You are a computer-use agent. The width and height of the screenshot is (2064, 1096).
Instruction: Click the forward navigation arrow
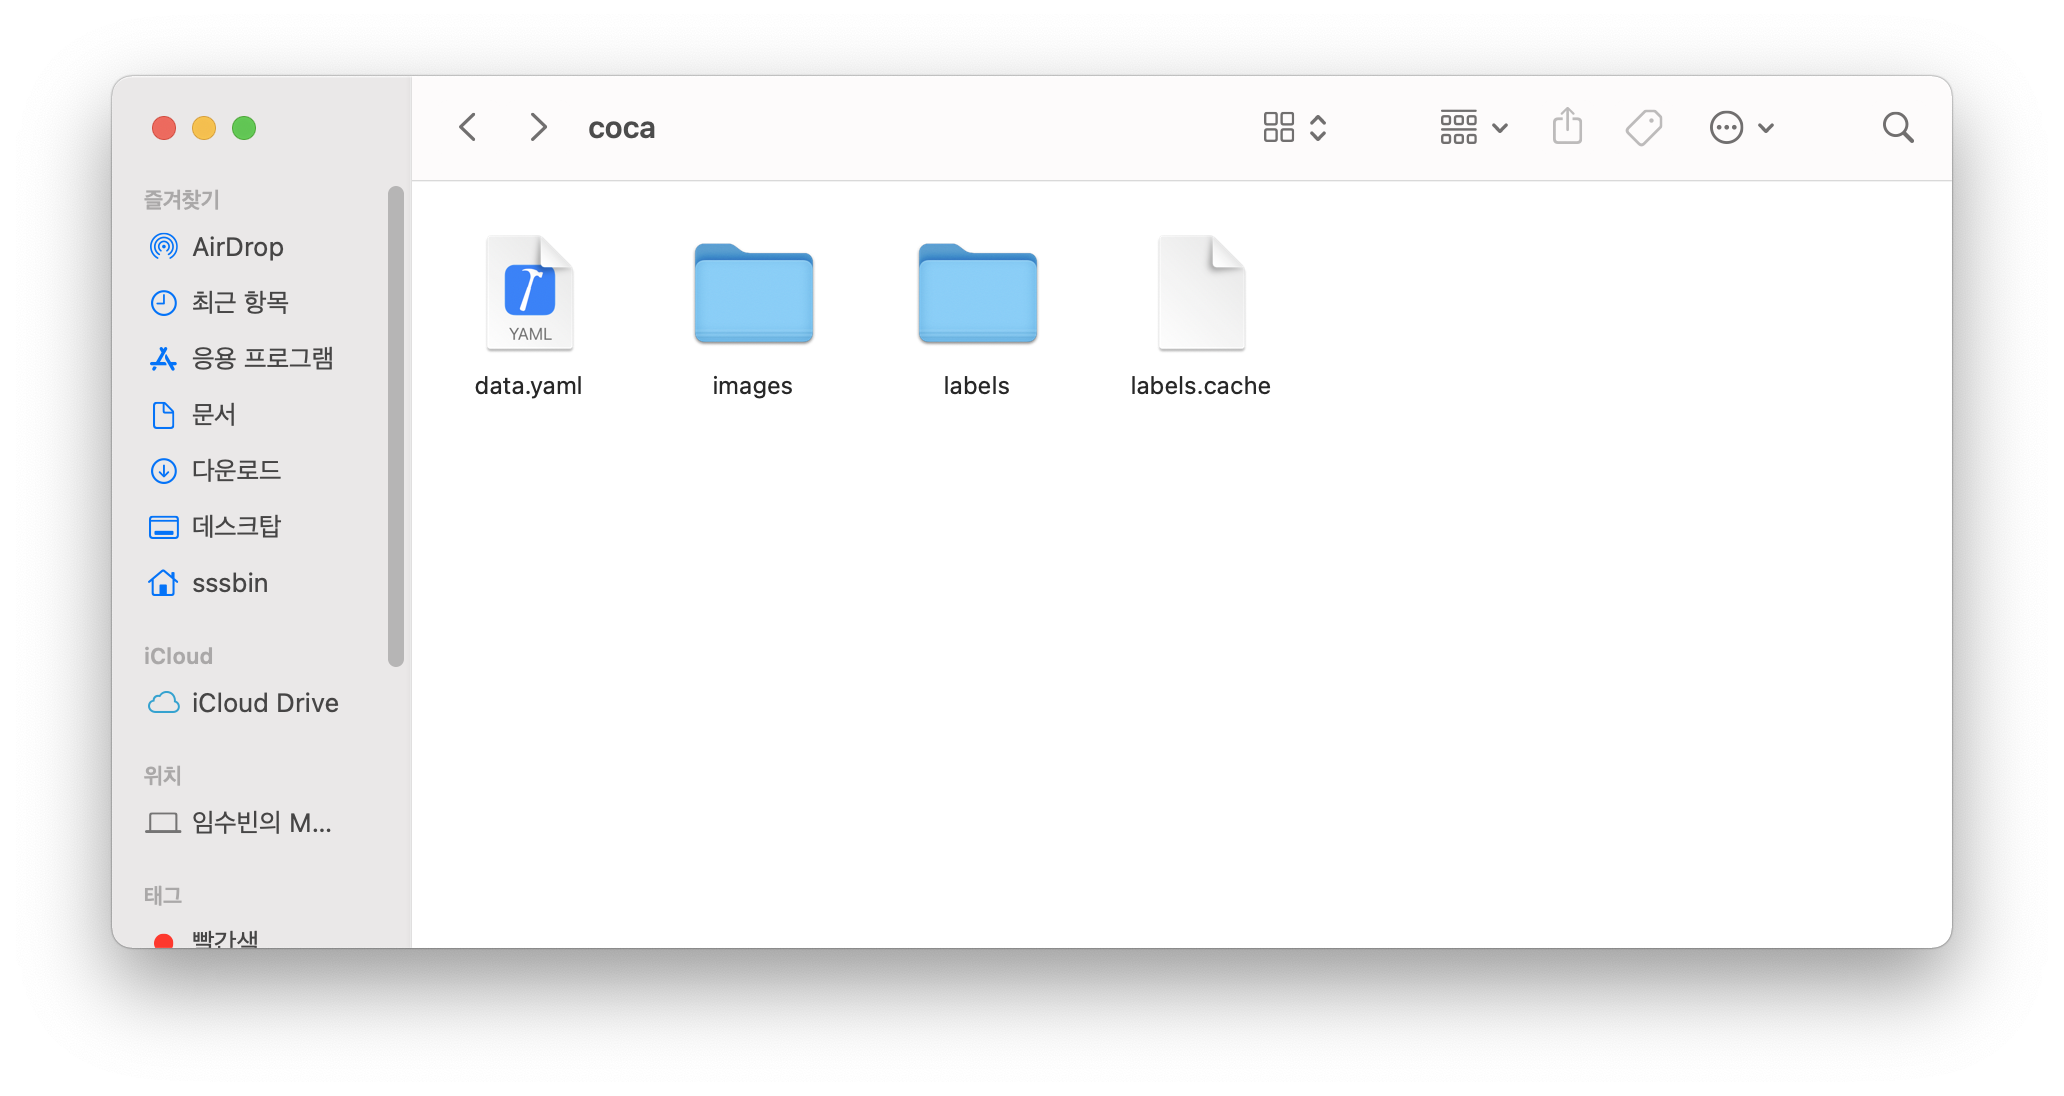click(x=538, y=127)
